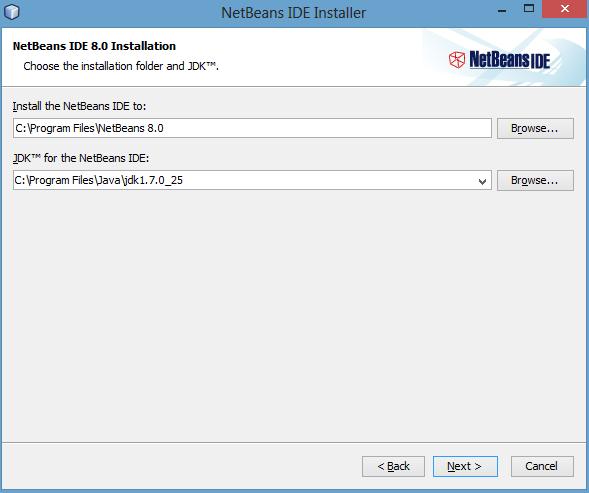Click 'NetBeans IDE 8.0 Installation' heading

(x=94, y=46)
